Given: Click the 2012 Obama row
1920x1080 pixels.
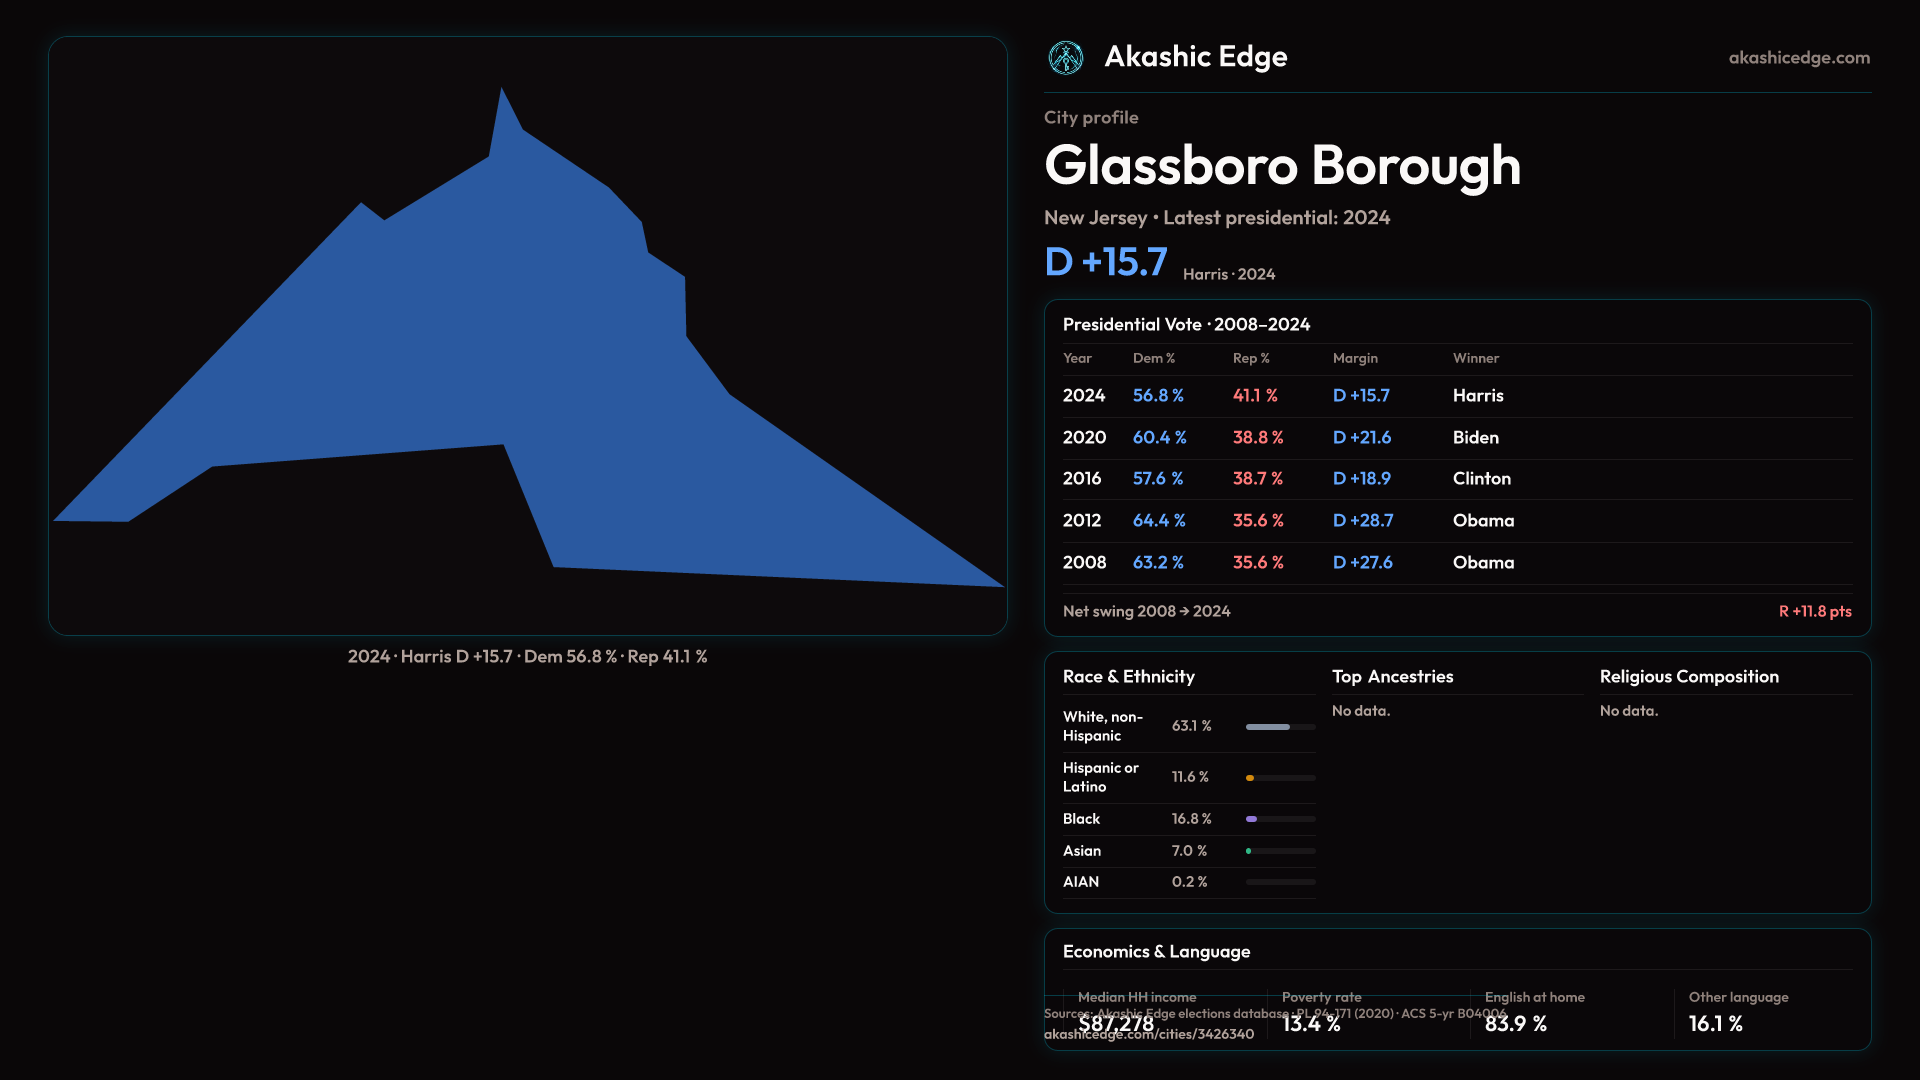Looking at the screenshot, I should [x=1456, y=521].
